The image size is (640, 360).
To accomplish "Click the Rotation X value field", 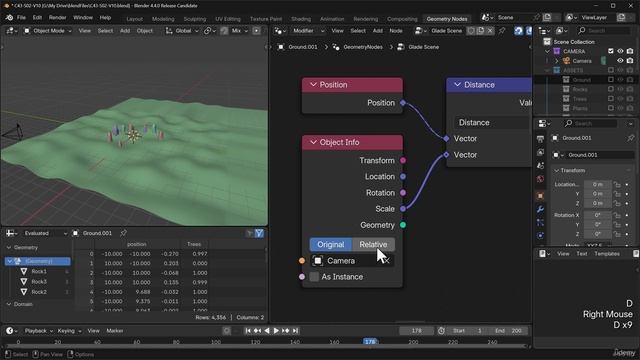I will (x=597, y=215).
